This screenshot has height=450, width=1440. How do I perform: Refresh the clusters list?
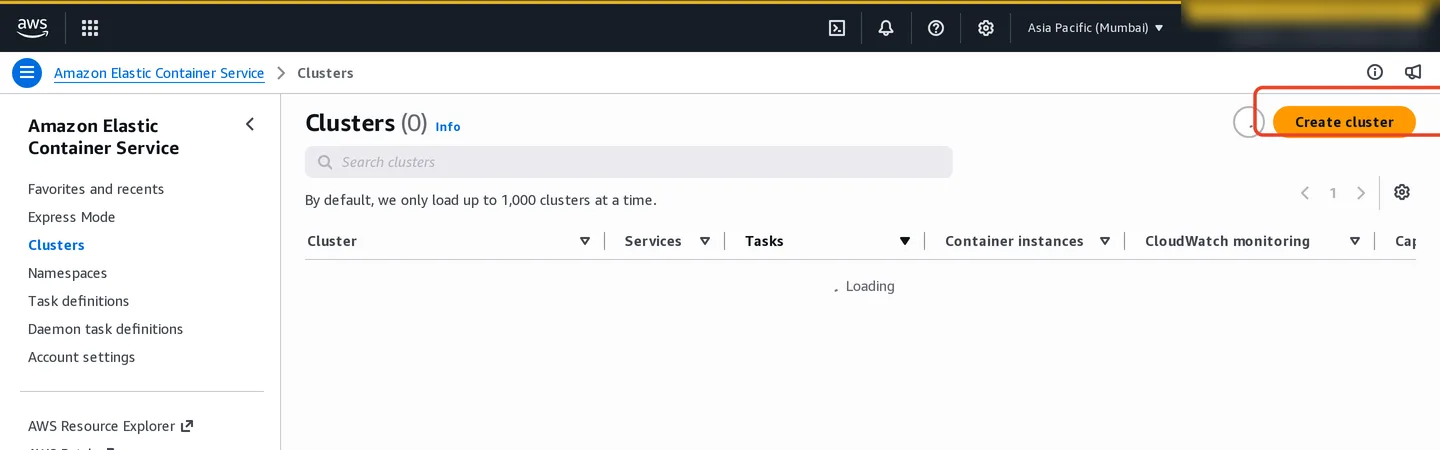(x=1249, y=122)
